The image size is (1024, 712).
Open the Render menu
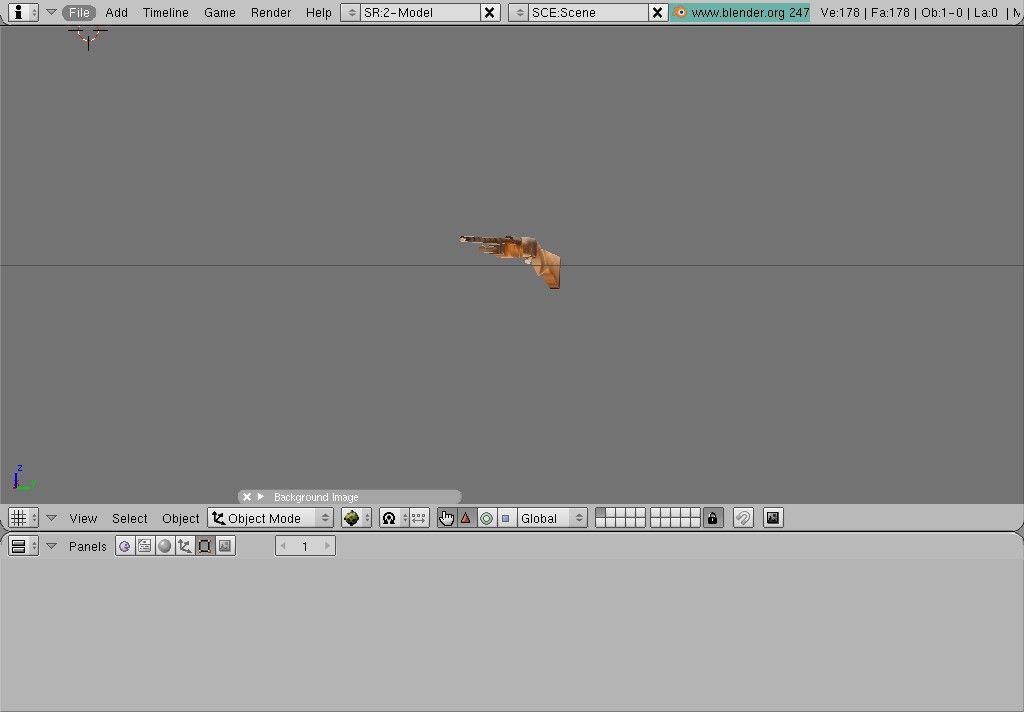(x=271, y=13)
